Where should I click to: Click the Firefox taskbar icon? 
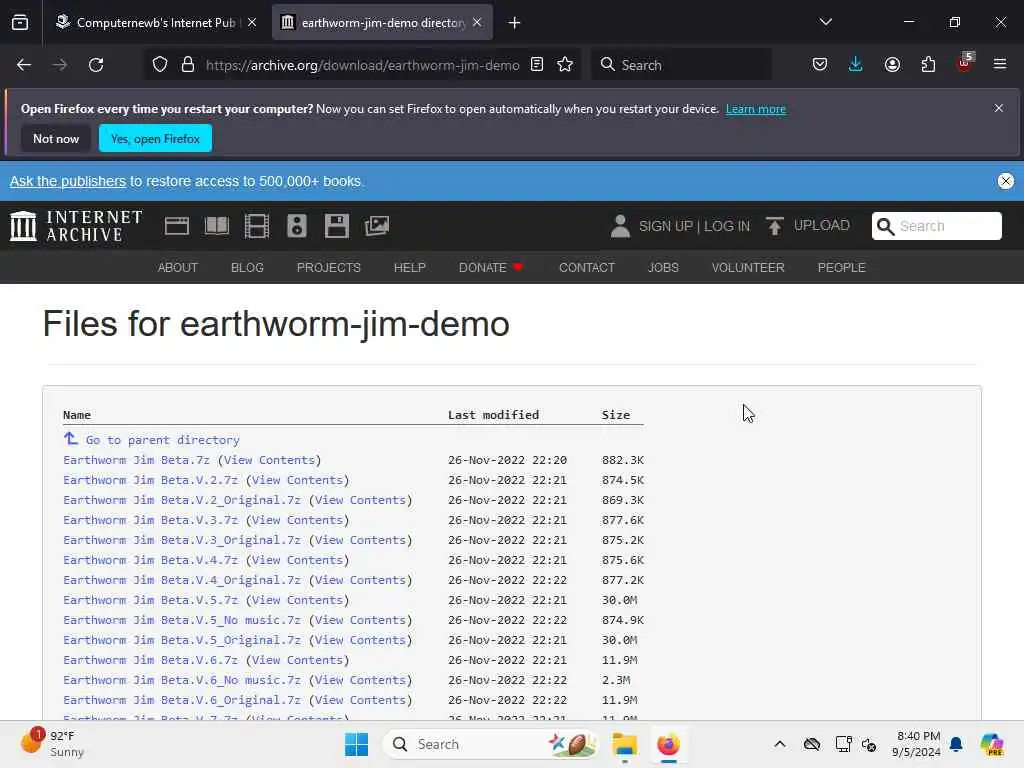[x=669, y=744]
